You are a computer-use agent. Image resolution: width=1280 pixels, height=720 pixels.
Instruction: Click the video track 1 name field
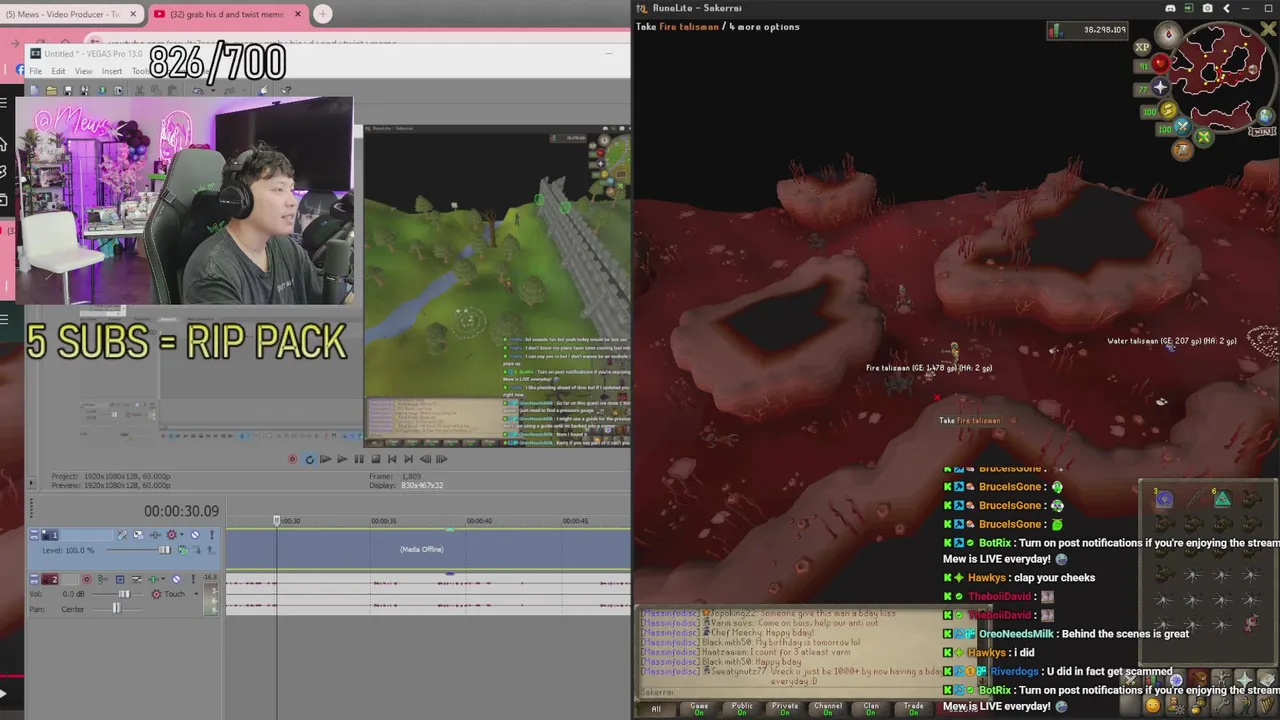(x=87, y=535)
